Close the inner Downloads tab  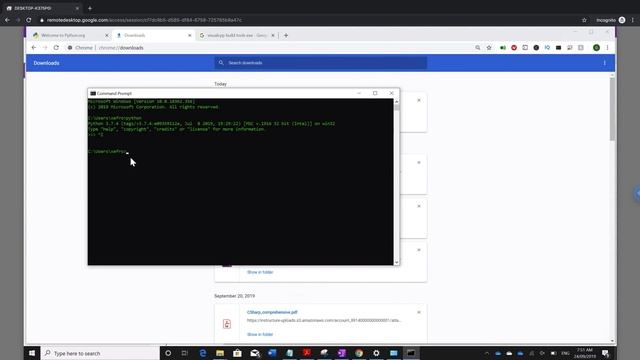pyautogui.click(x=189, y=36)
